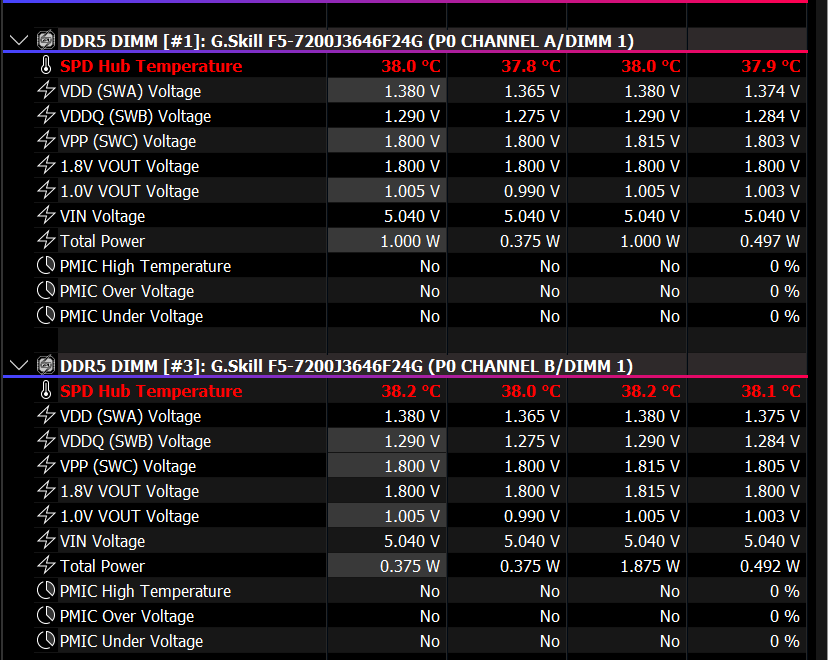Select the '0.497 W' average power value
828x660 pixels.
[770, 241]
